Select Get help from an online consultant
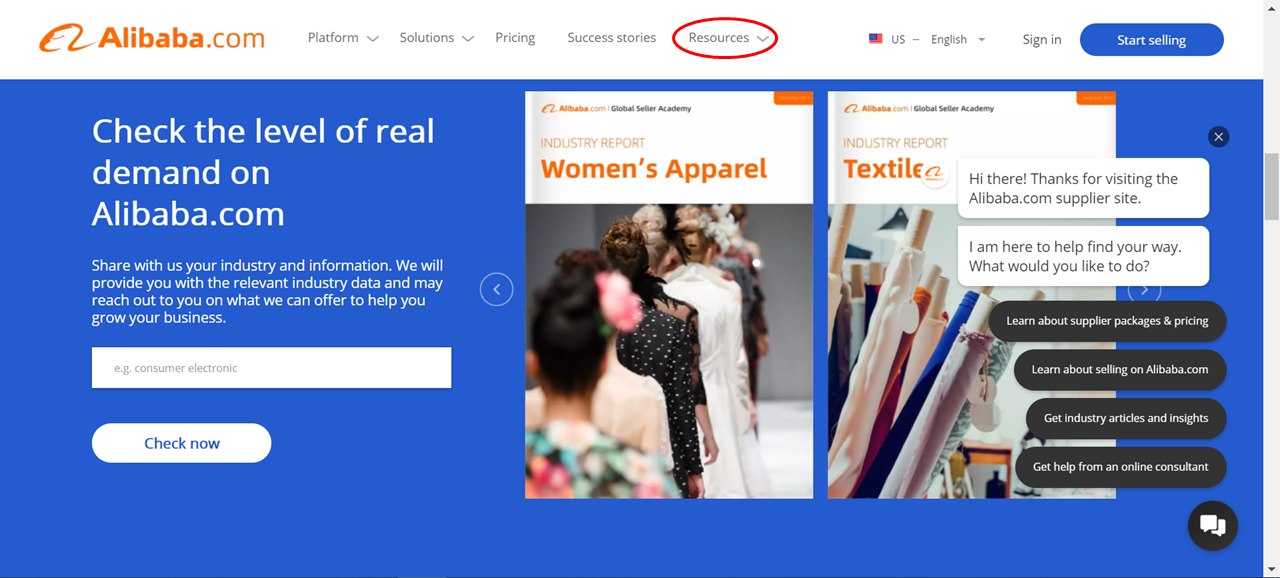 [1120, 466]
